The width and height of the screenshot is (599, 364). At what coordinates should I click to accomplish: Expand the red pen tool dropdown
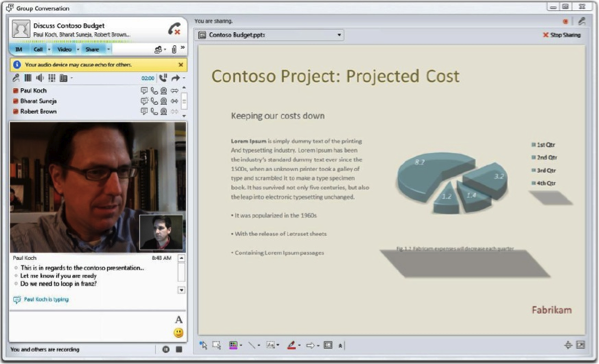299,346
